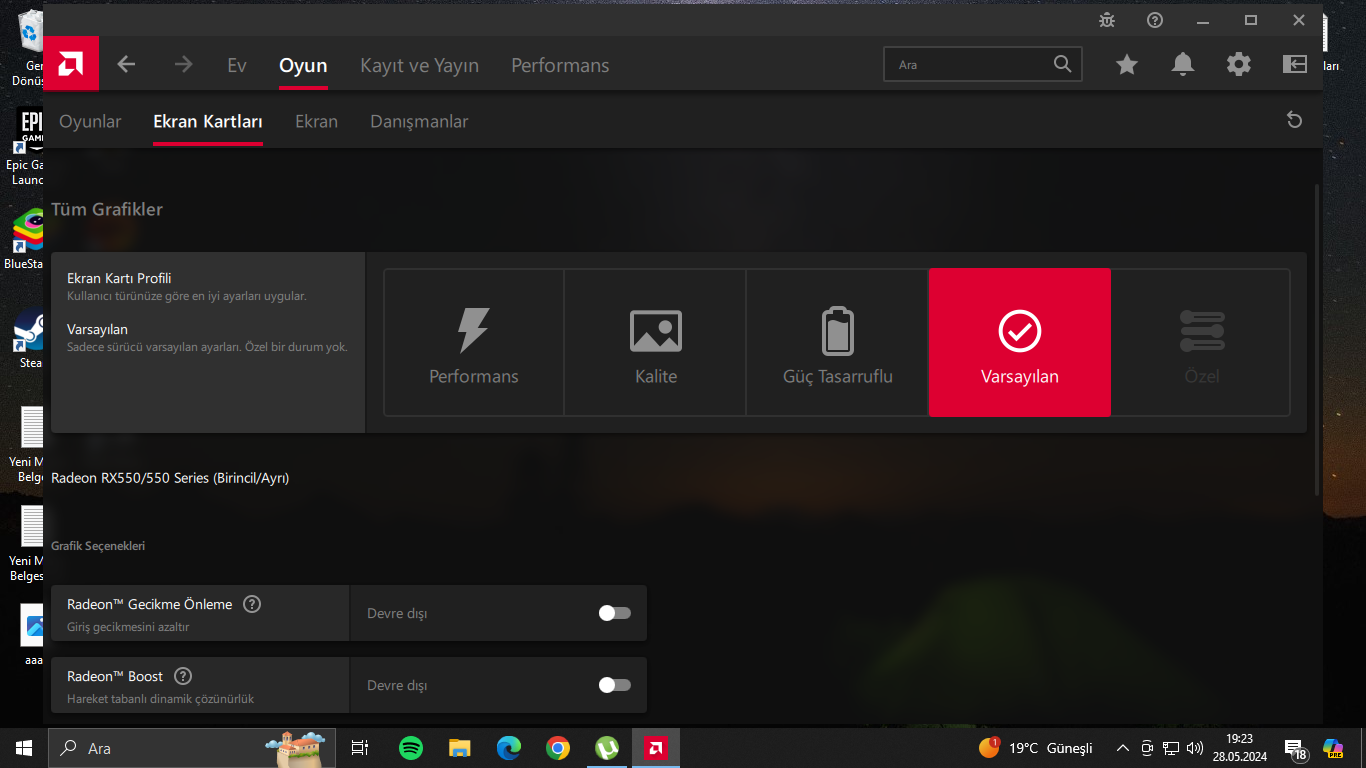Choose the Kalite graphics profile

(656, 342)
